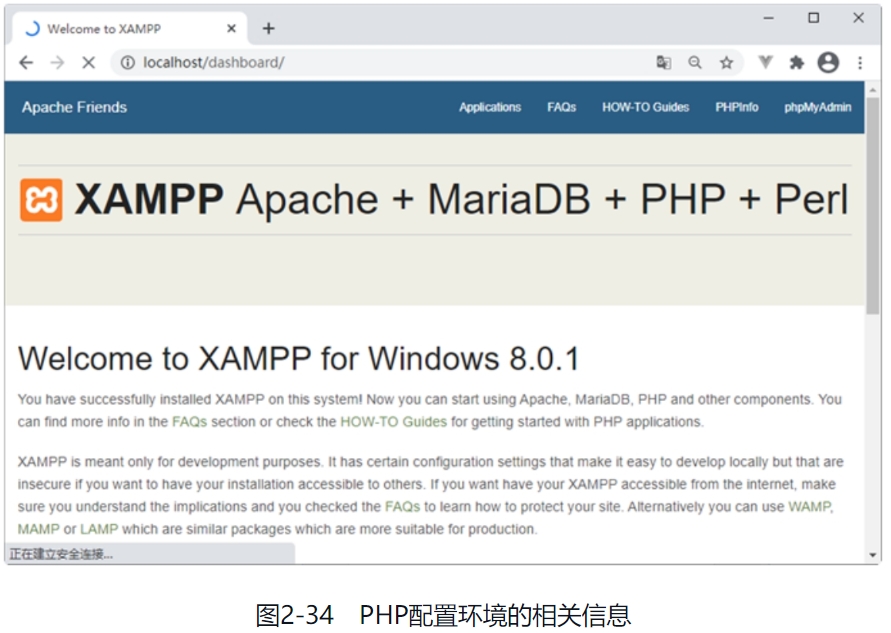Viewport: 891px width, 633px height.
Task: Click the XAMPP orange logo
Action: point(41,200)
